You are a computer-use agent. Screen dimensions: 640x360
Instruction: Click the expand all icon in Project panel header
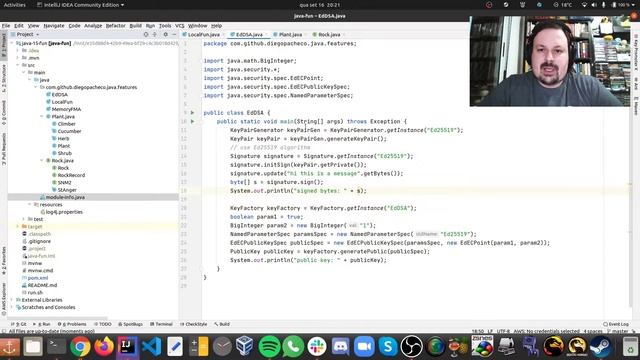point(155,35)
